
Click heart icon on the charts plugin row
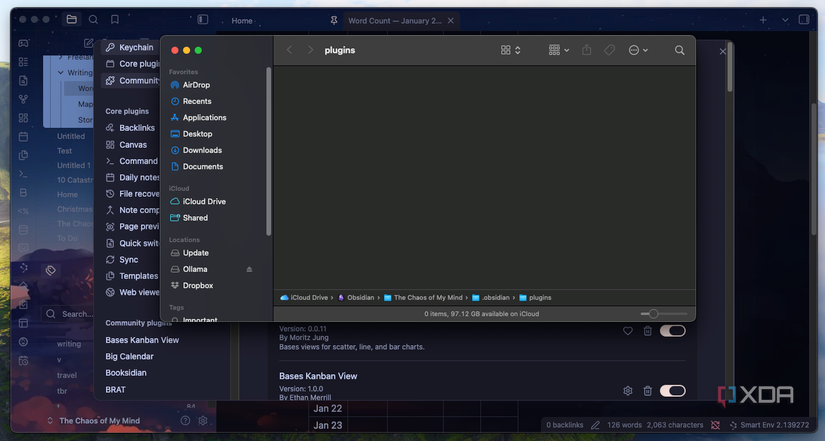coord(628,331)
